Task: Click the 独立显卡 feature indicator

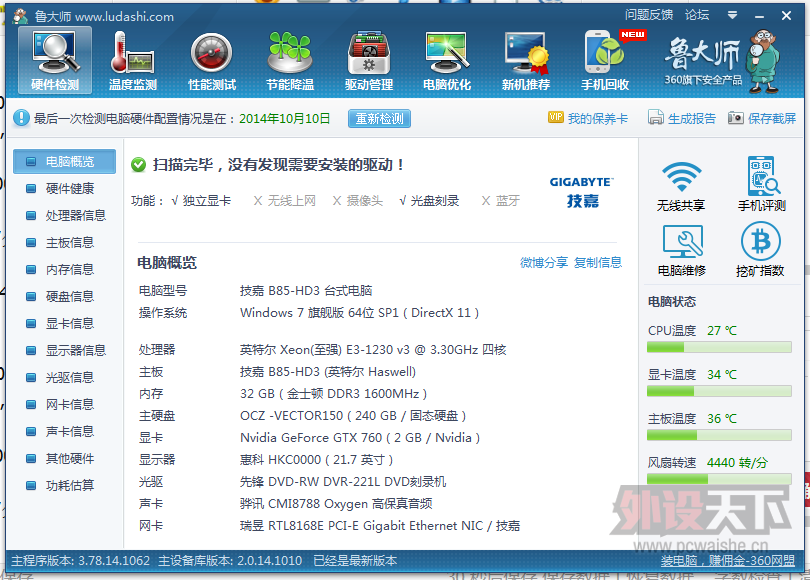Action: pyautogui.click(x=201, y=201)
